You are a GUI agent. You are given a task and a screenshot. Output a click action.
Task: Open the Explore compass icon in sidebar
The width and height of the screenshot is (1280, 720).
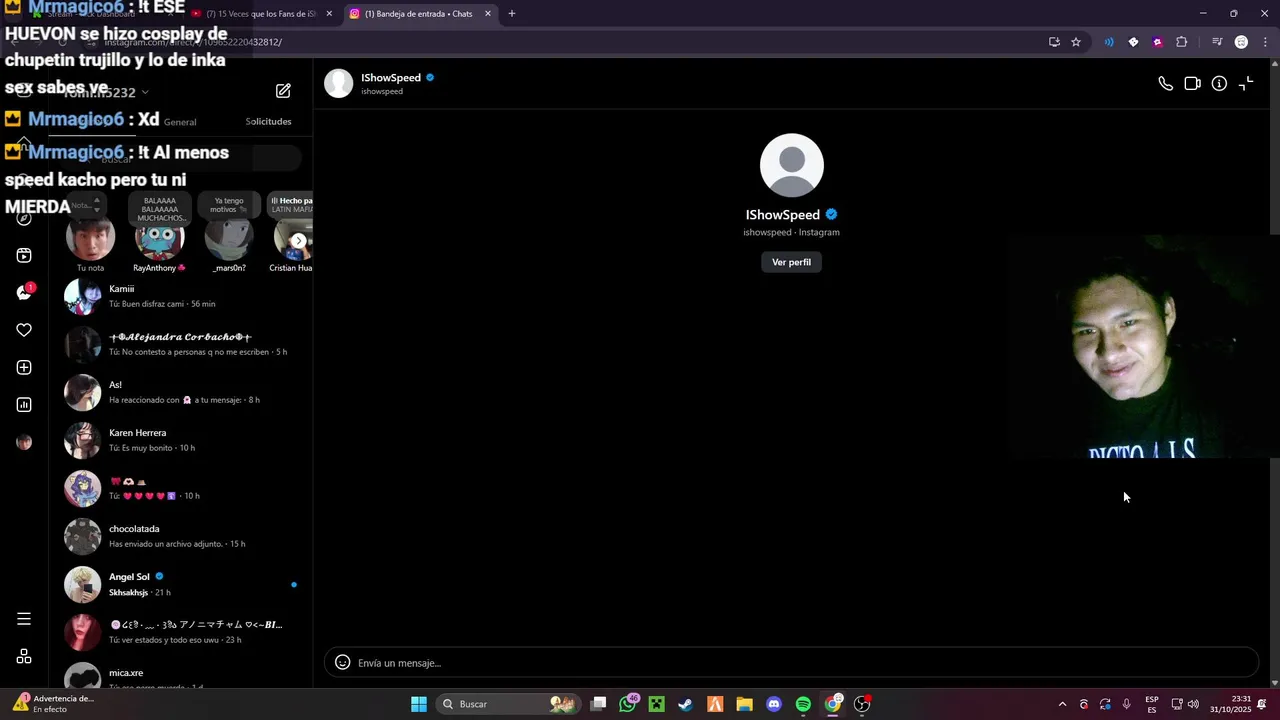[x=24, y=218]
